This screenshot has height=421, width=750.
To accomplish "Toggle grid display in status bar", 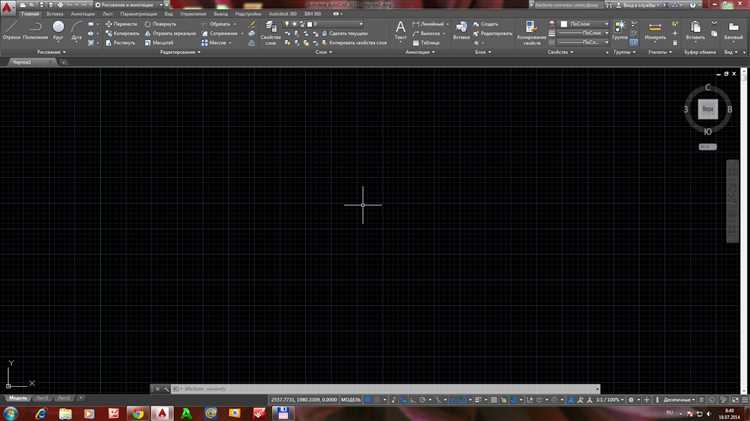I will pos(368,399).
